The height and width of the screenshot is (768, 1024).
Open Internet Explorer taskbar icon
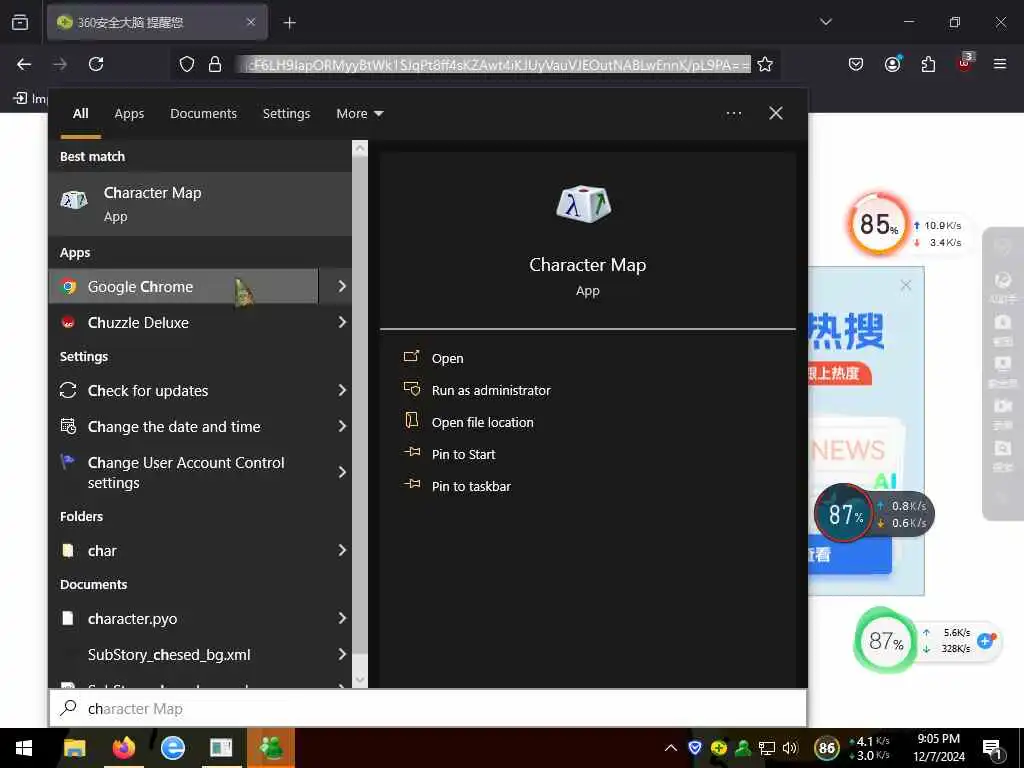(x=173, y=748)
